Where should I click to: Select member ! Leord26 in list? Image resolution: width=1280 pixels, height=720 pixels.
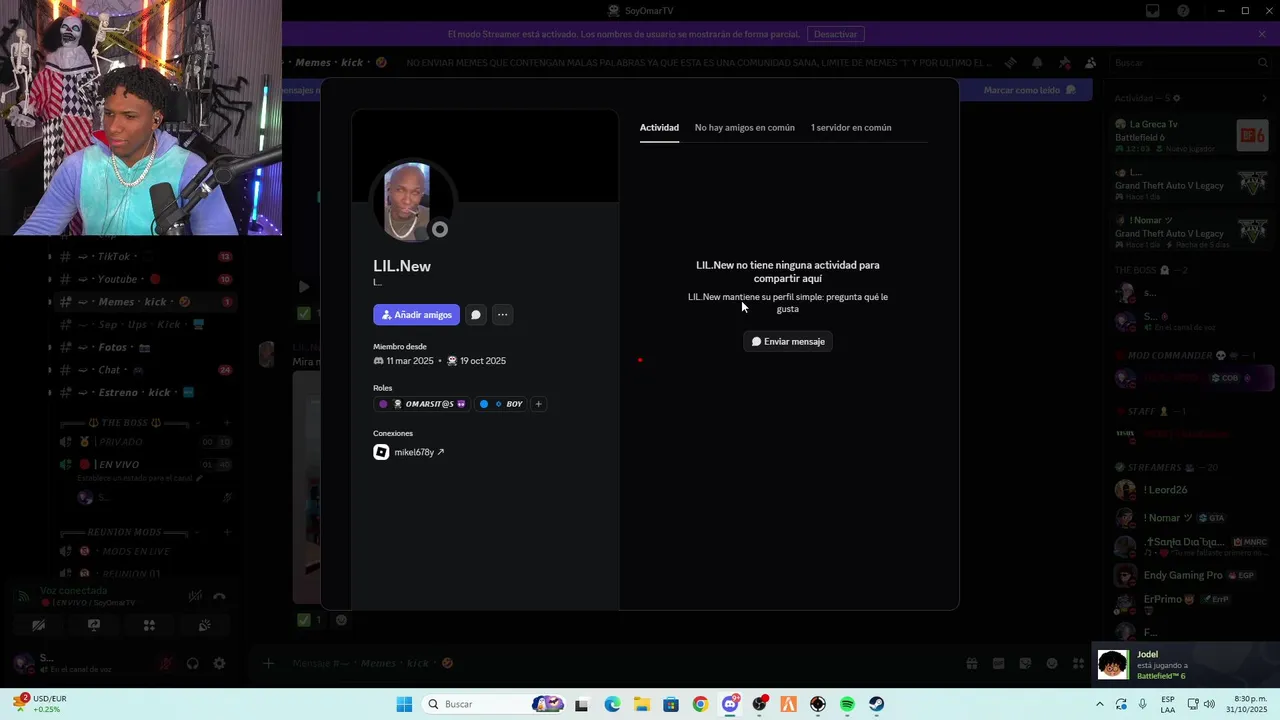click(x=1191, y=490)
